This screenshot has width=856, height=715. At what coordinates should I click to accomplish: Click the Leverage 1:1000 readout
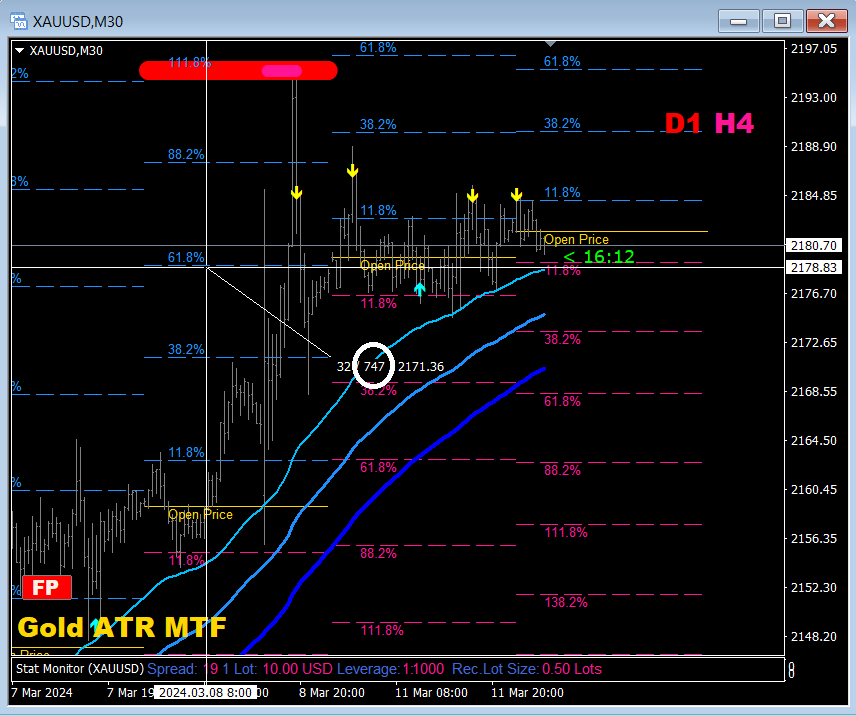(390, 669)
